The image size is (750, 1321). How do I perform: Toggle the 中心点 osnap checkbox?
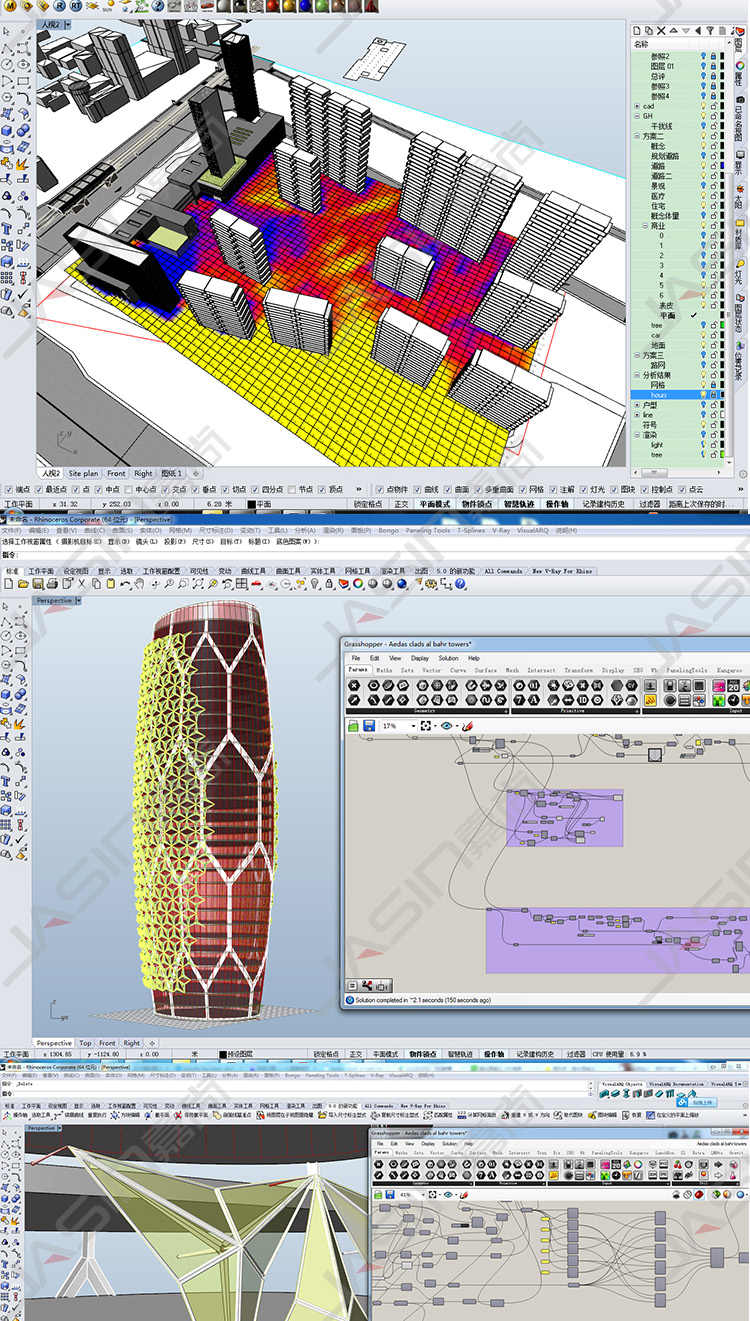point(128,490)
